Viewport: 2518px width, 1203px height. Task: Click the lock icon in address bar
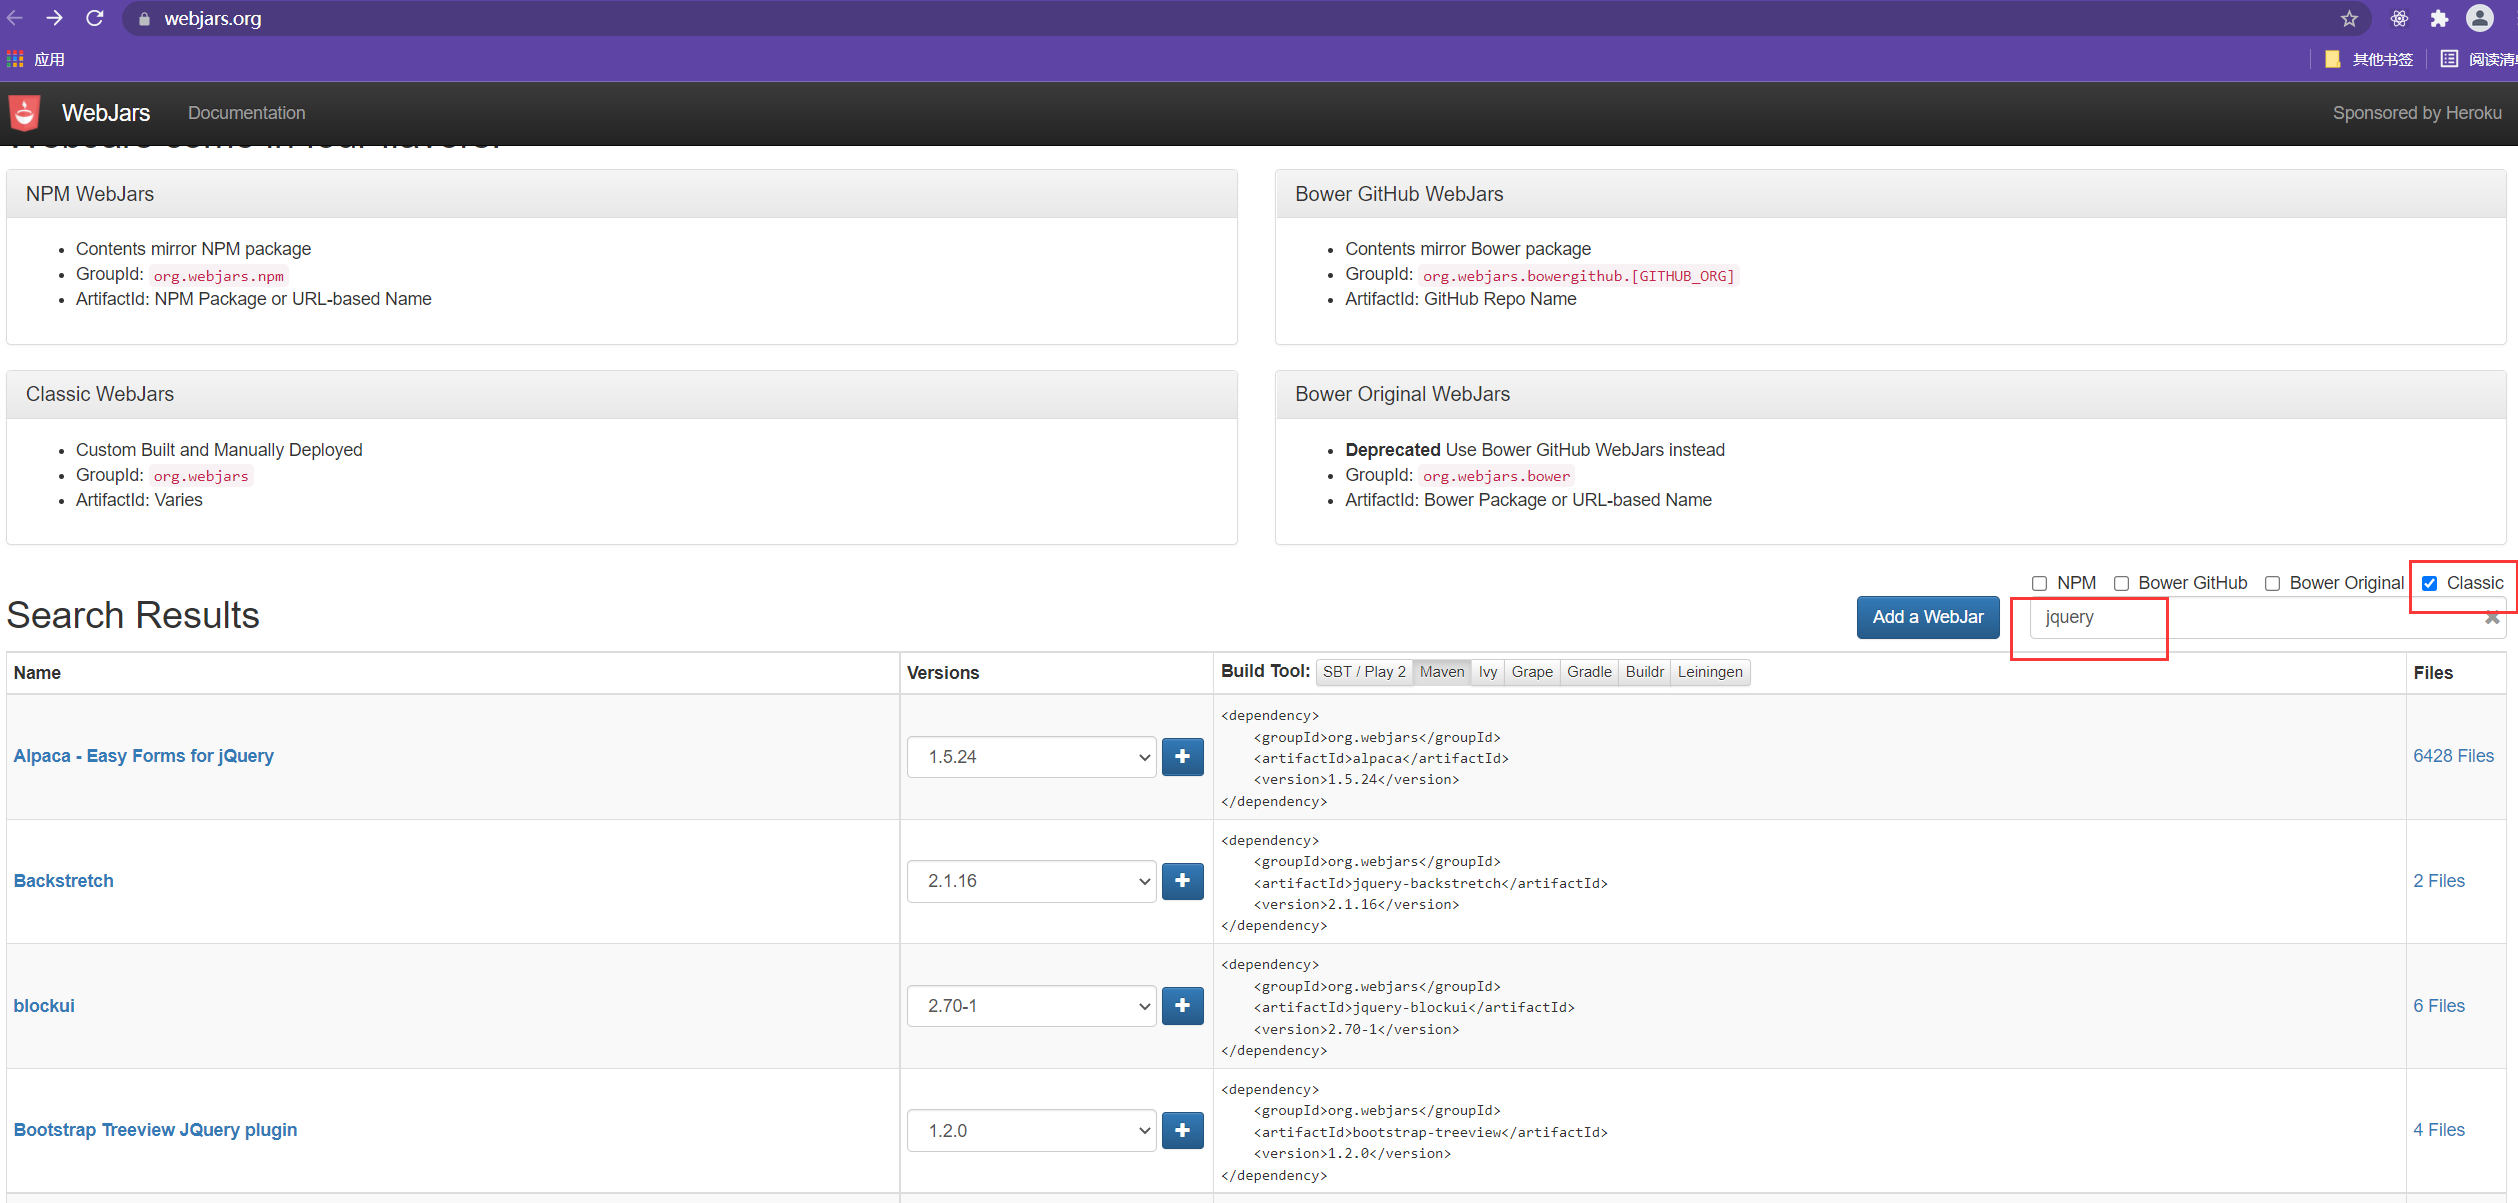tap(144, 19)
